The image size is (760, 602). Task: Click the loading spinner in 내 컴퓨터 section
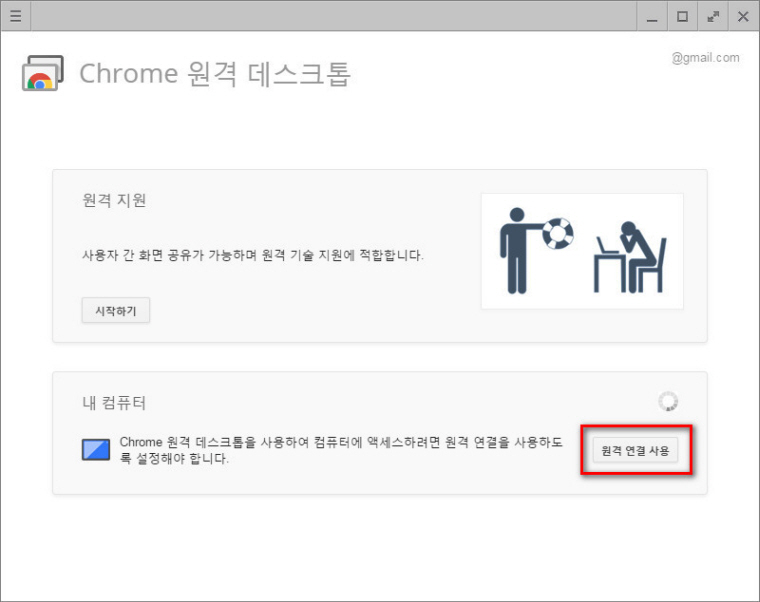(668, 401)
